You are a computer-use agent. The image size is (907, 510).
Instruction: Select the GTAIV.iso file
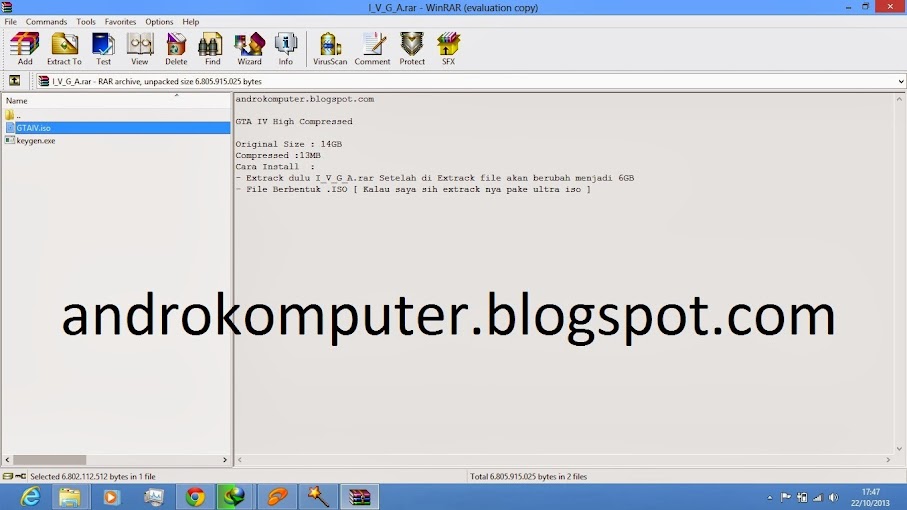coord(117,128)
